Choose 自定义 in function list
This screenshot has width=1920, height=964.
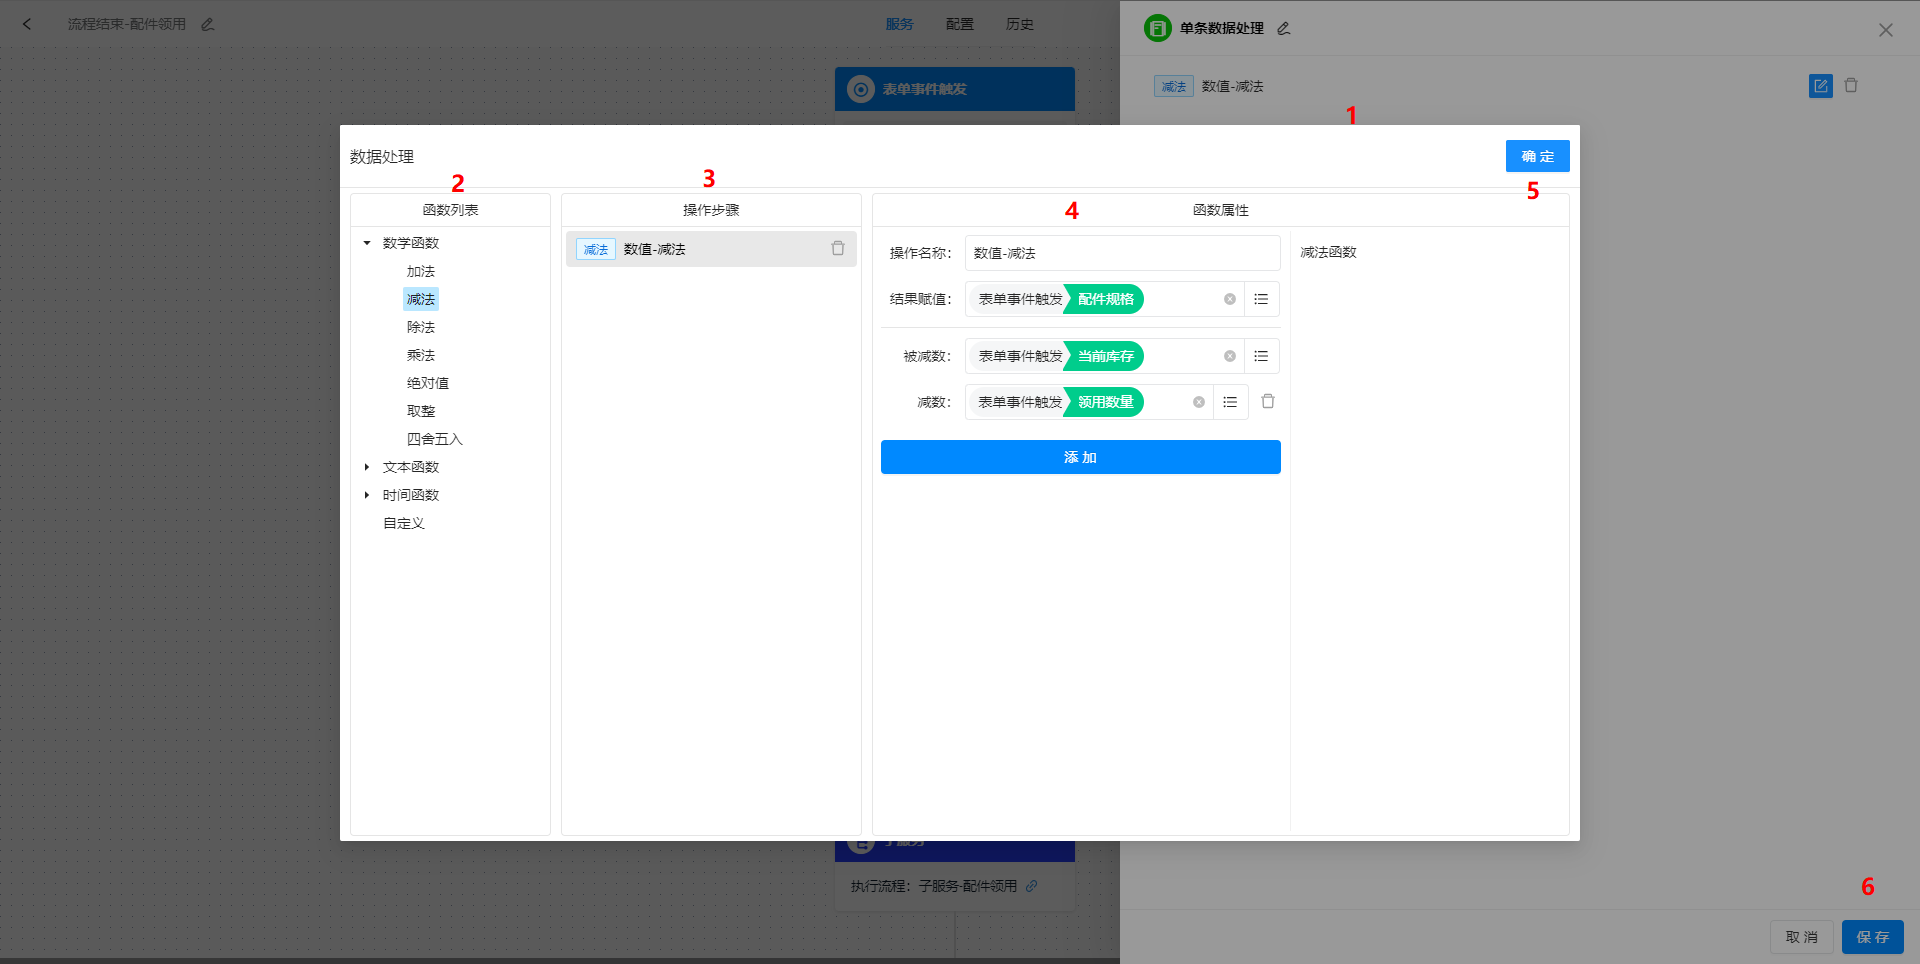coord(404,523)
